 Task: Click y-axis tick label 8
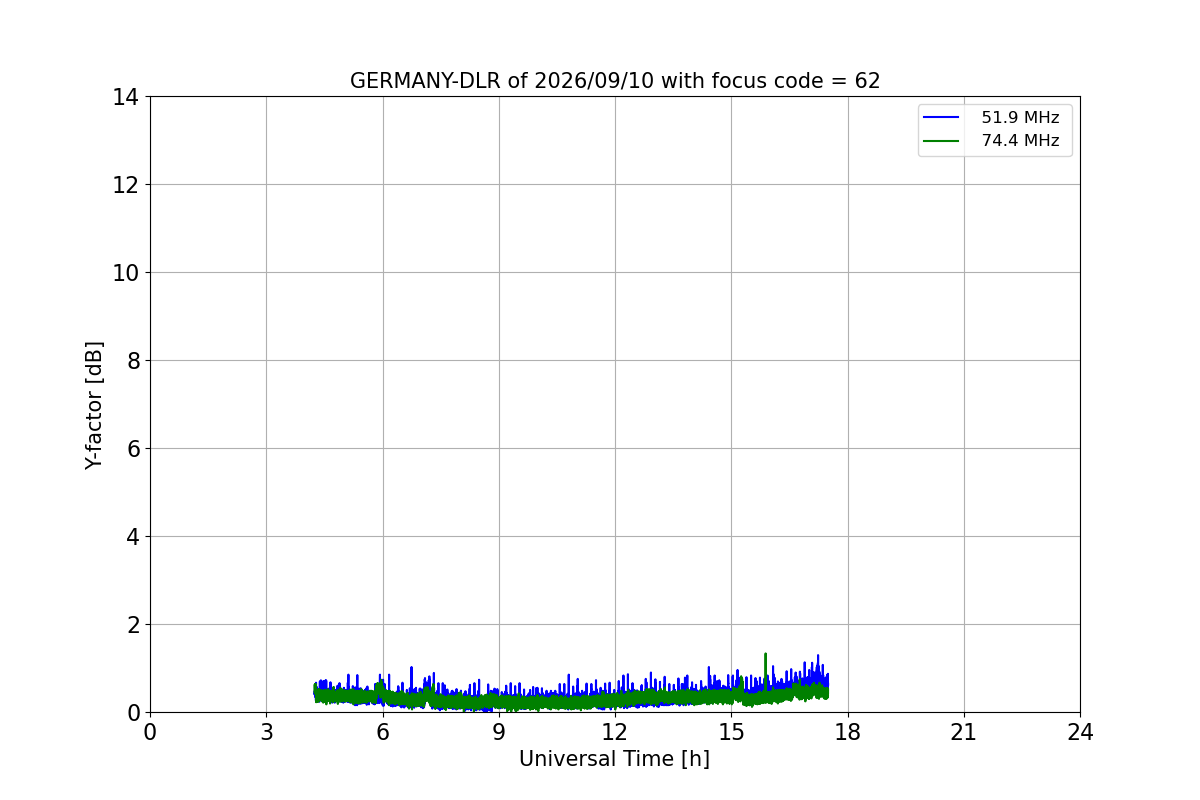(x=132, y=361)
